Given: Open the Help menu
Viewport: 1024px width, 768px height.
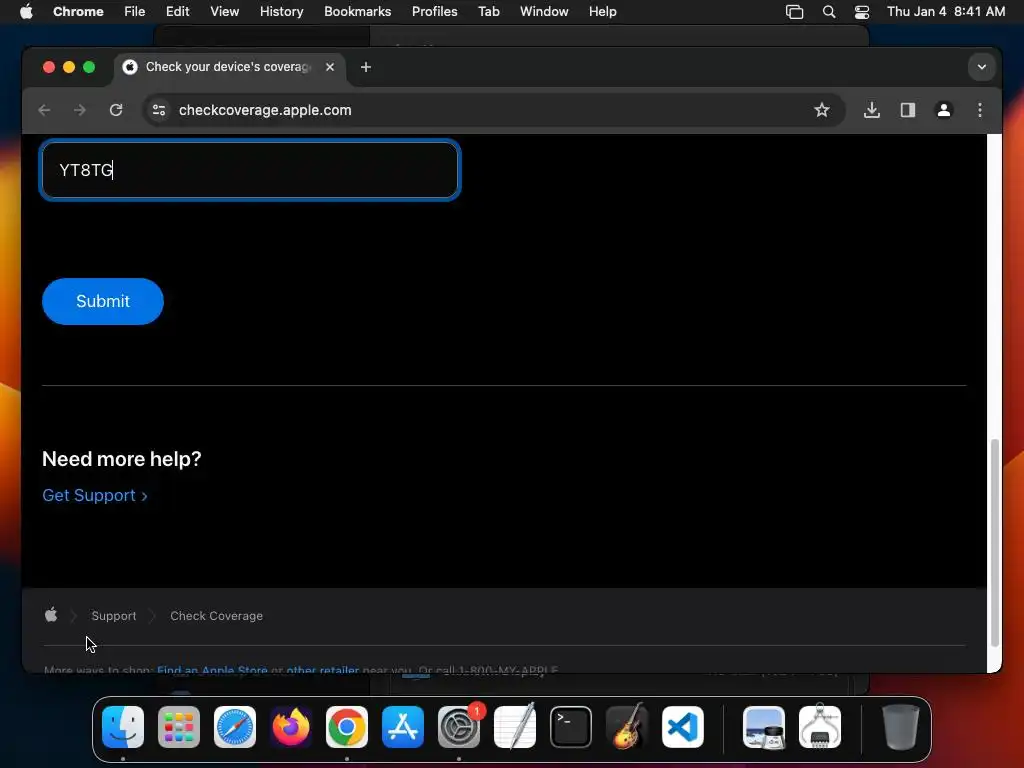Looking at the screenshot, I should click(x=602, y=12).
